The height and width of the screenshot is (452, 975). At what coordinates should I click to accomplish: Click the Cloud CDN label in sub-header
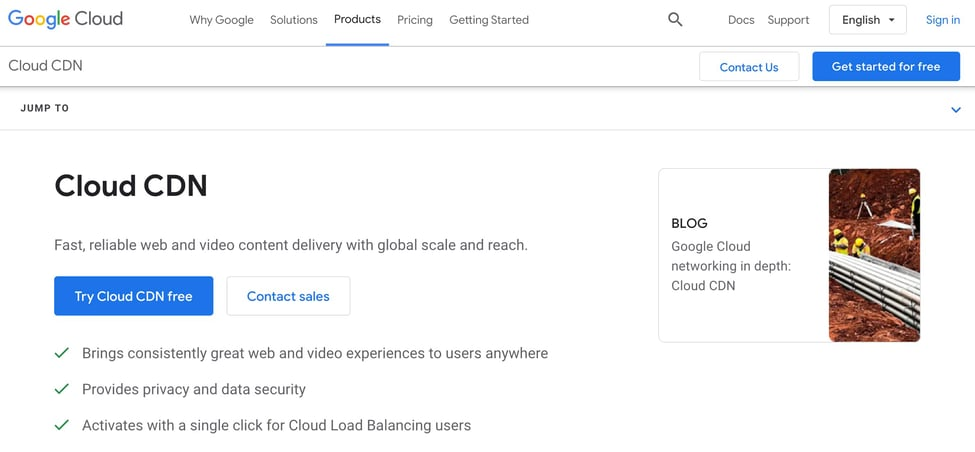(45, 65)
